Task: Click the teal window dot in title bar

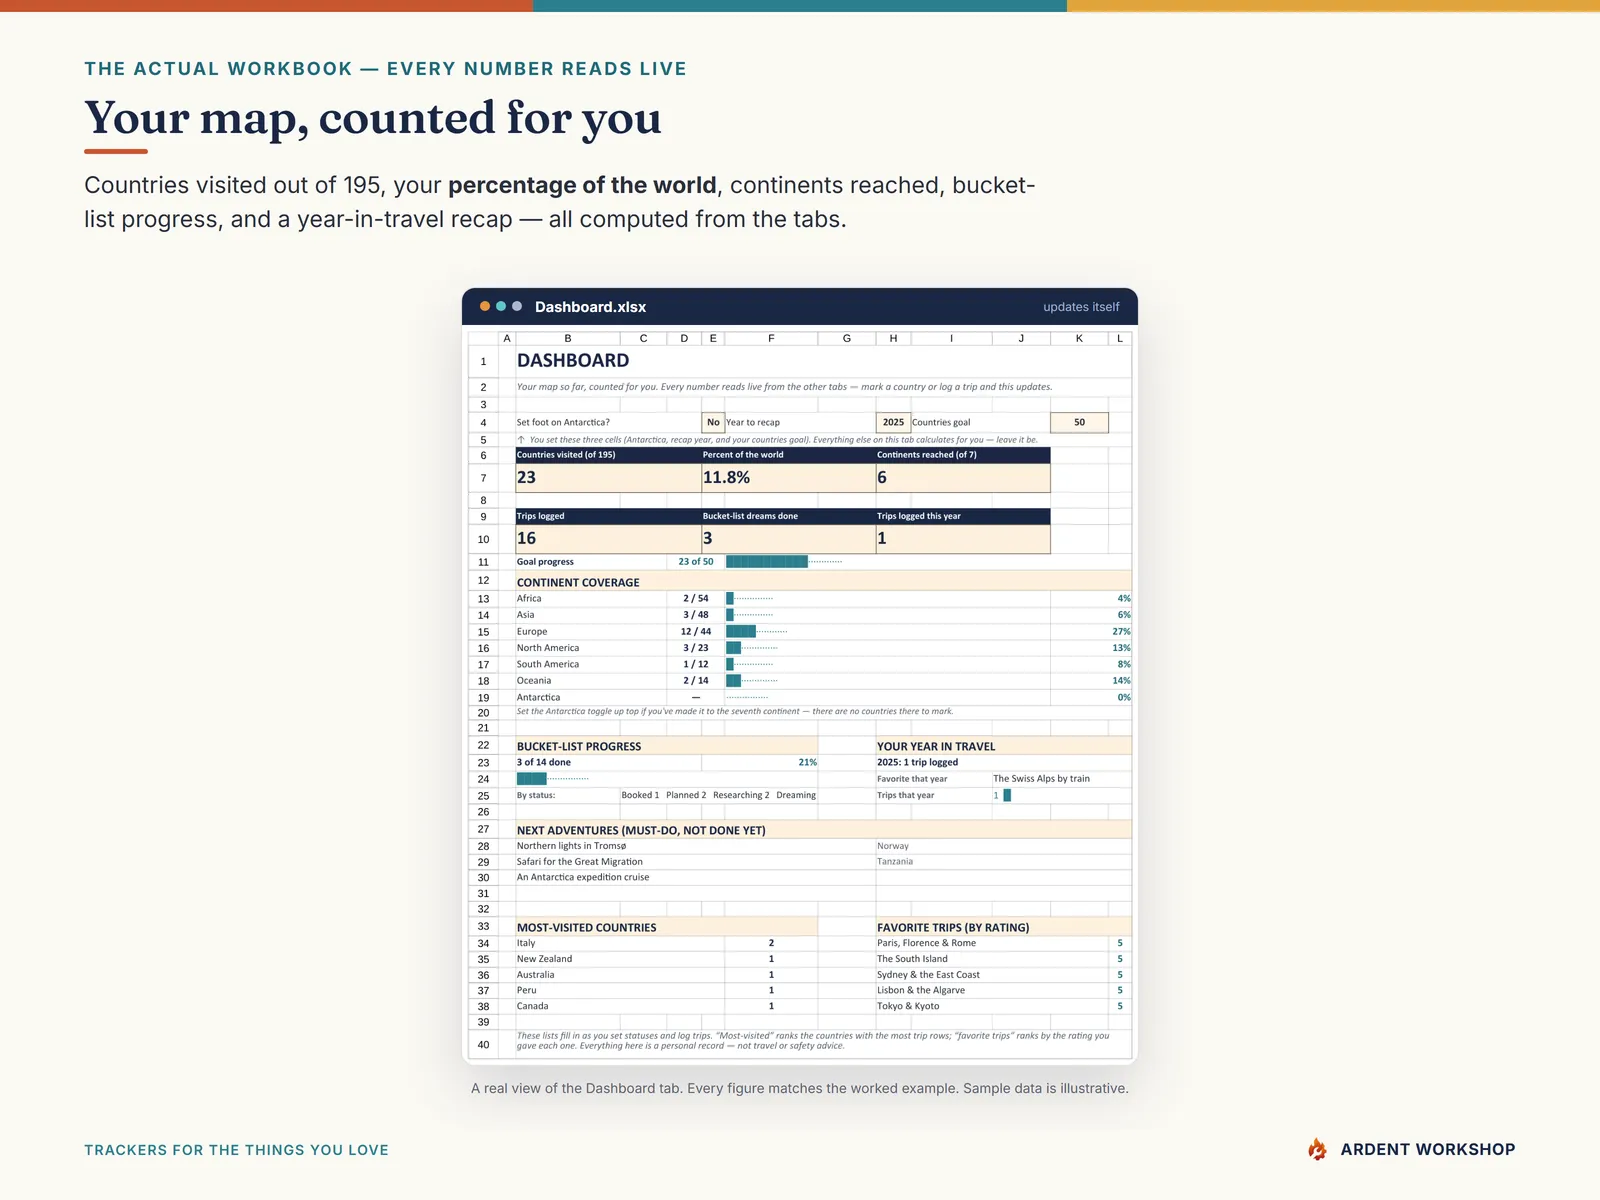Action: coord(501,306)
